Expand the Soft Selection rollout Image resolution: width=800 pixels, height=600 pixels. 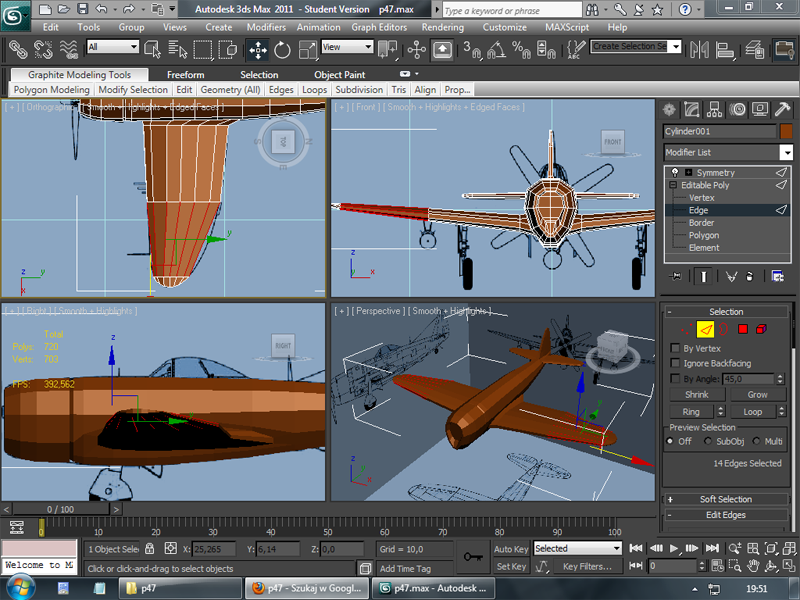tap(726, 499)
